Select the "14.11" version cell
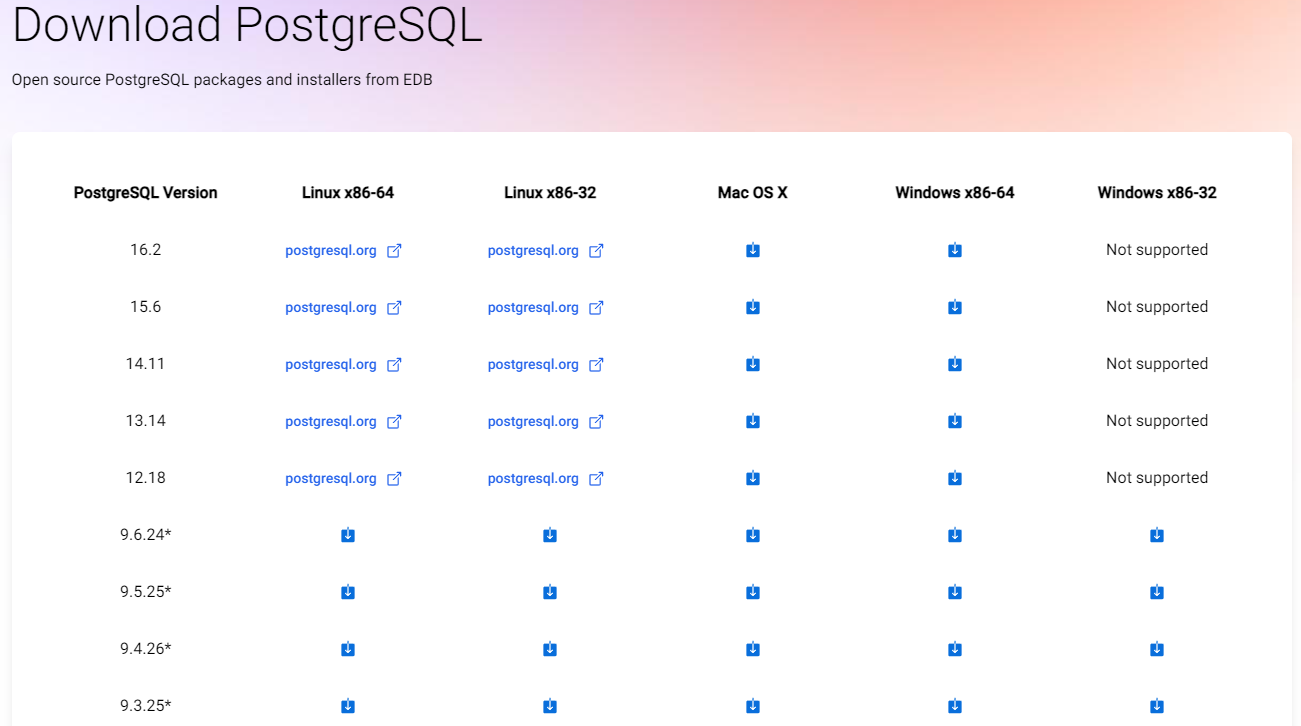Viewport: 1301px width, 726px height. point(145,364)
